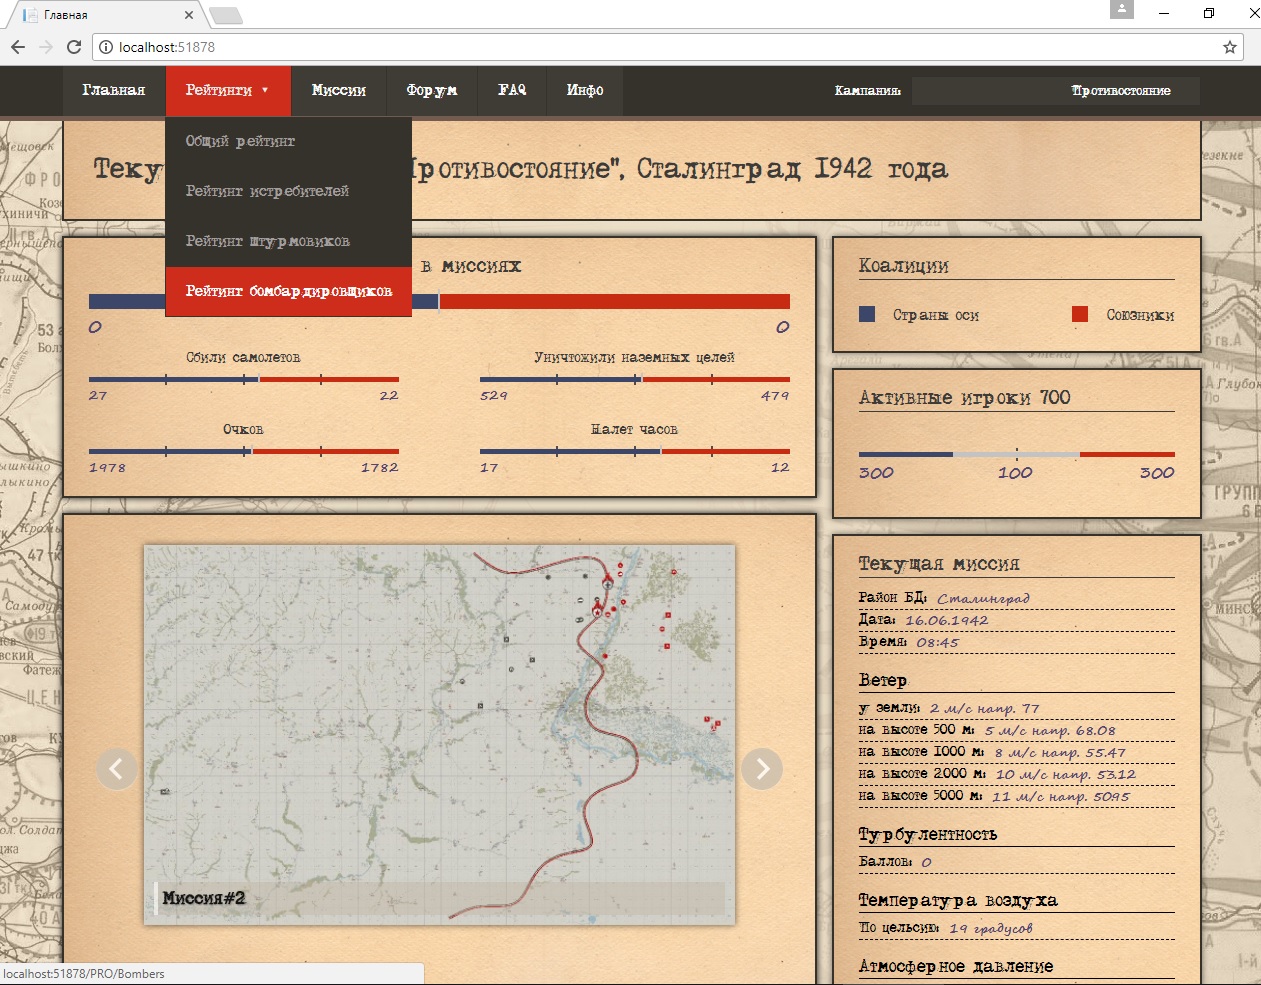Click the Атмосферное давление heading
The image size is (1261, 985).
(956, 966)
